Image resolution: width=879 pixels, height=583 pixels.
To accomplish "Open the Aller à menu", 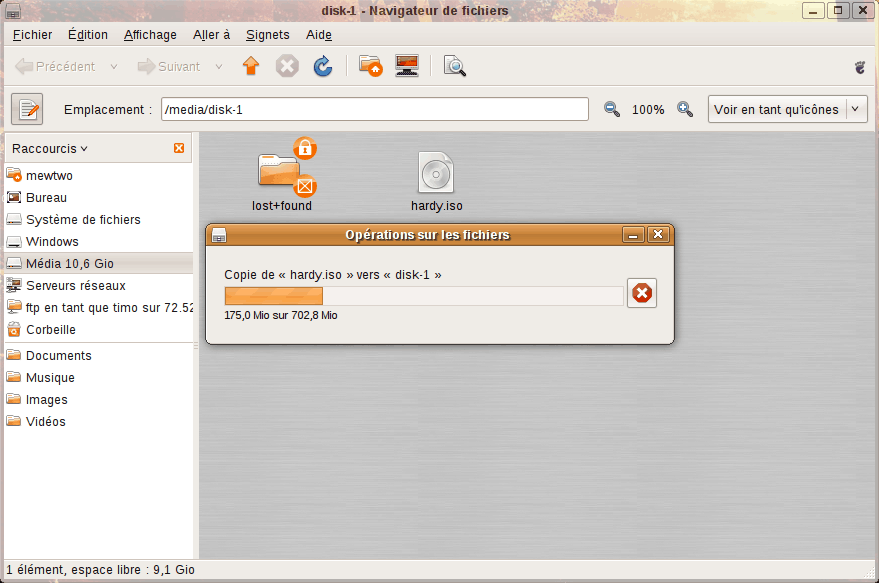I will [x=211, y=35].
